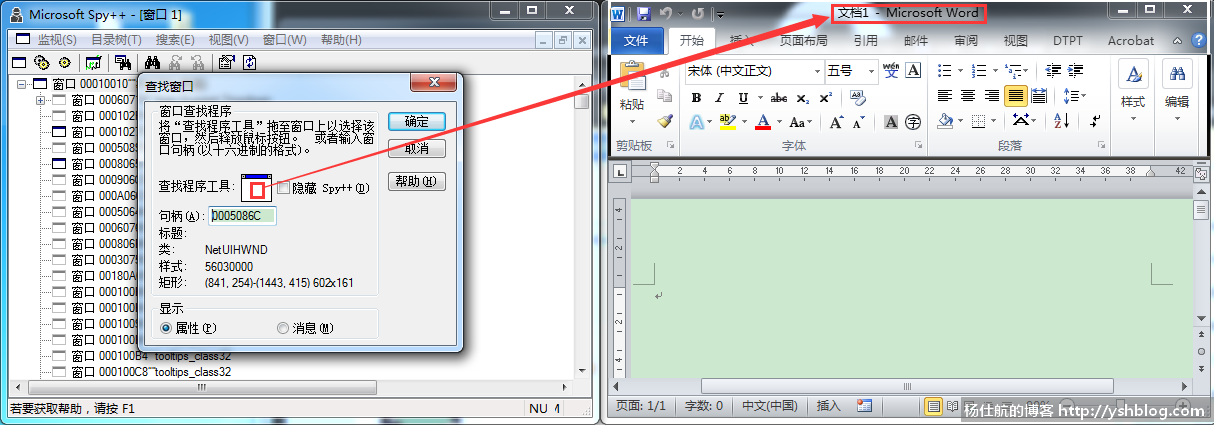This screenshot has height=425, width=1214.
Task: Open the 目录树(T) menu in Spy++
Action: [116, 40]
